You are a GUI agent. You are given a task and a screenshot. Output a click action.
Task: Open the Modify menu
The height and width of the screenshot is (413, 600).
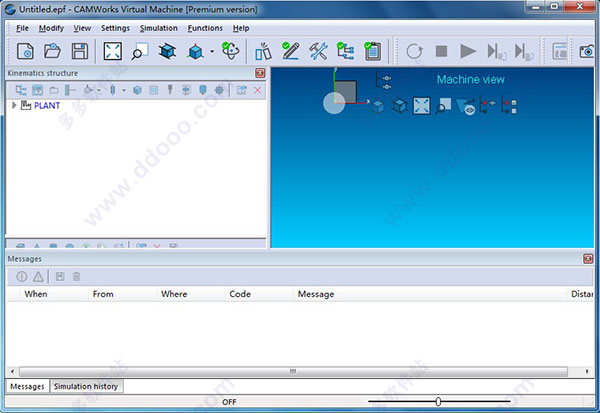(x=51, y=28)
